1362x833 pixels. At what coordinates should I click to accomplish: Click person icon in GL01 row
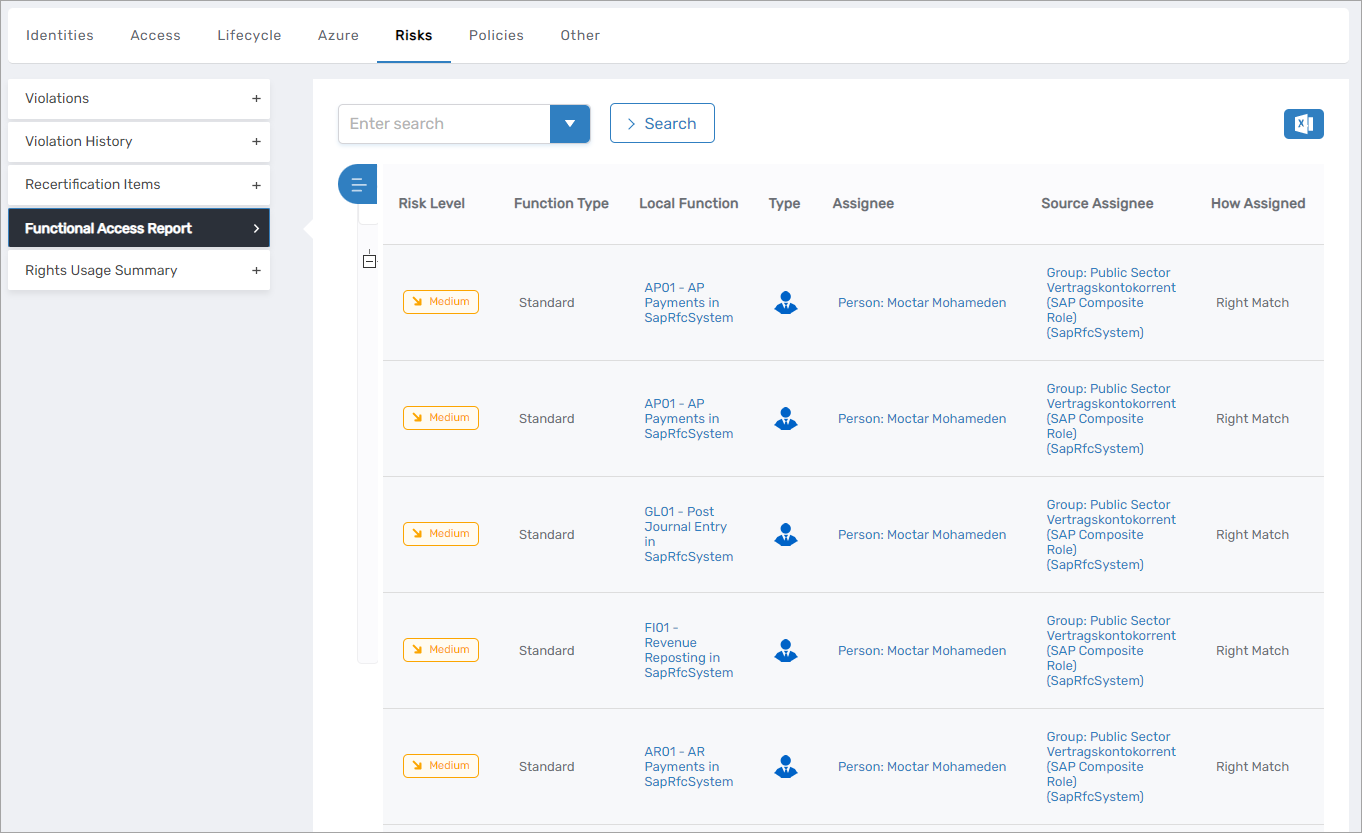786,535
